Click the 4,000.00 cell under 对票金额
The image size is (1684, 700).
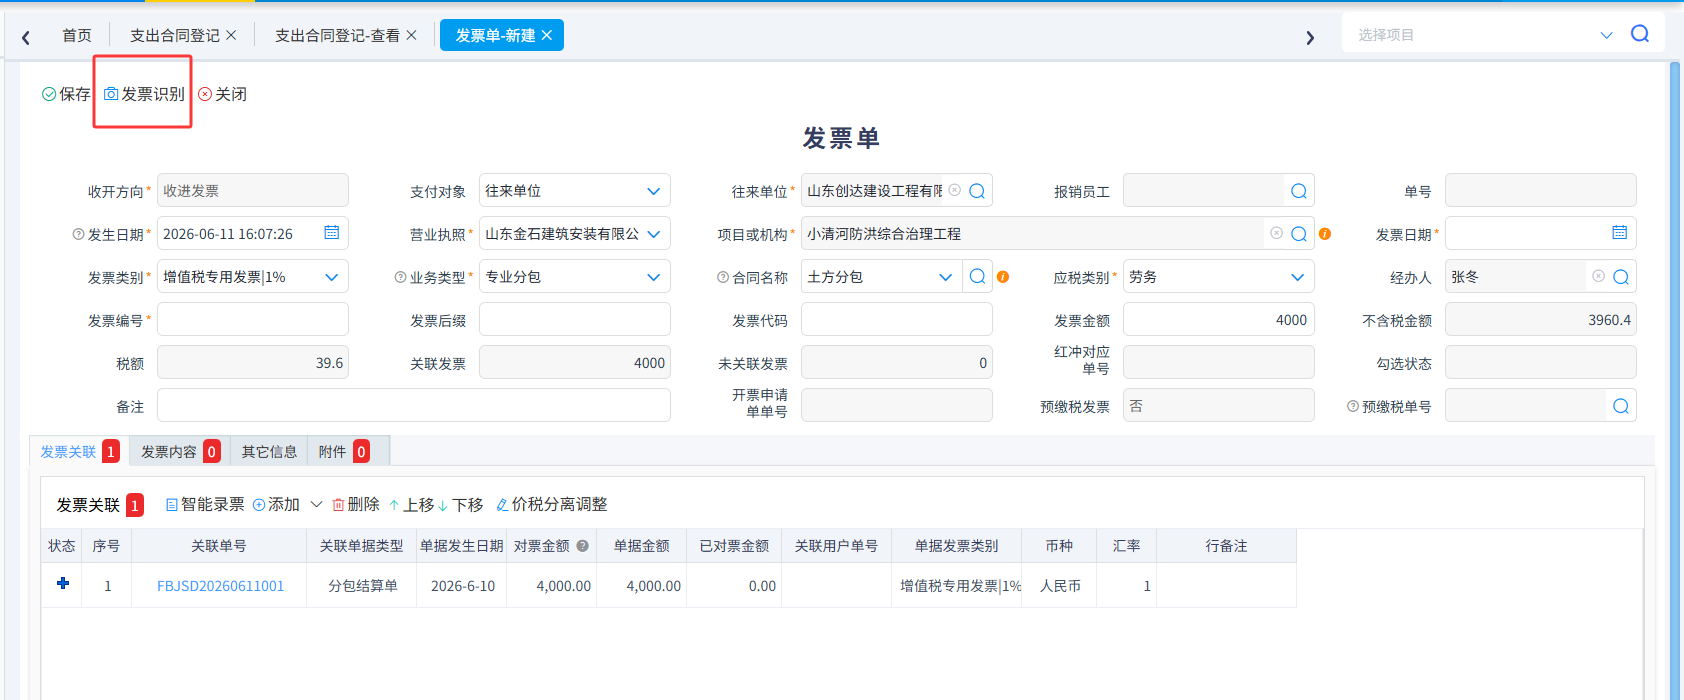point(552,586)
